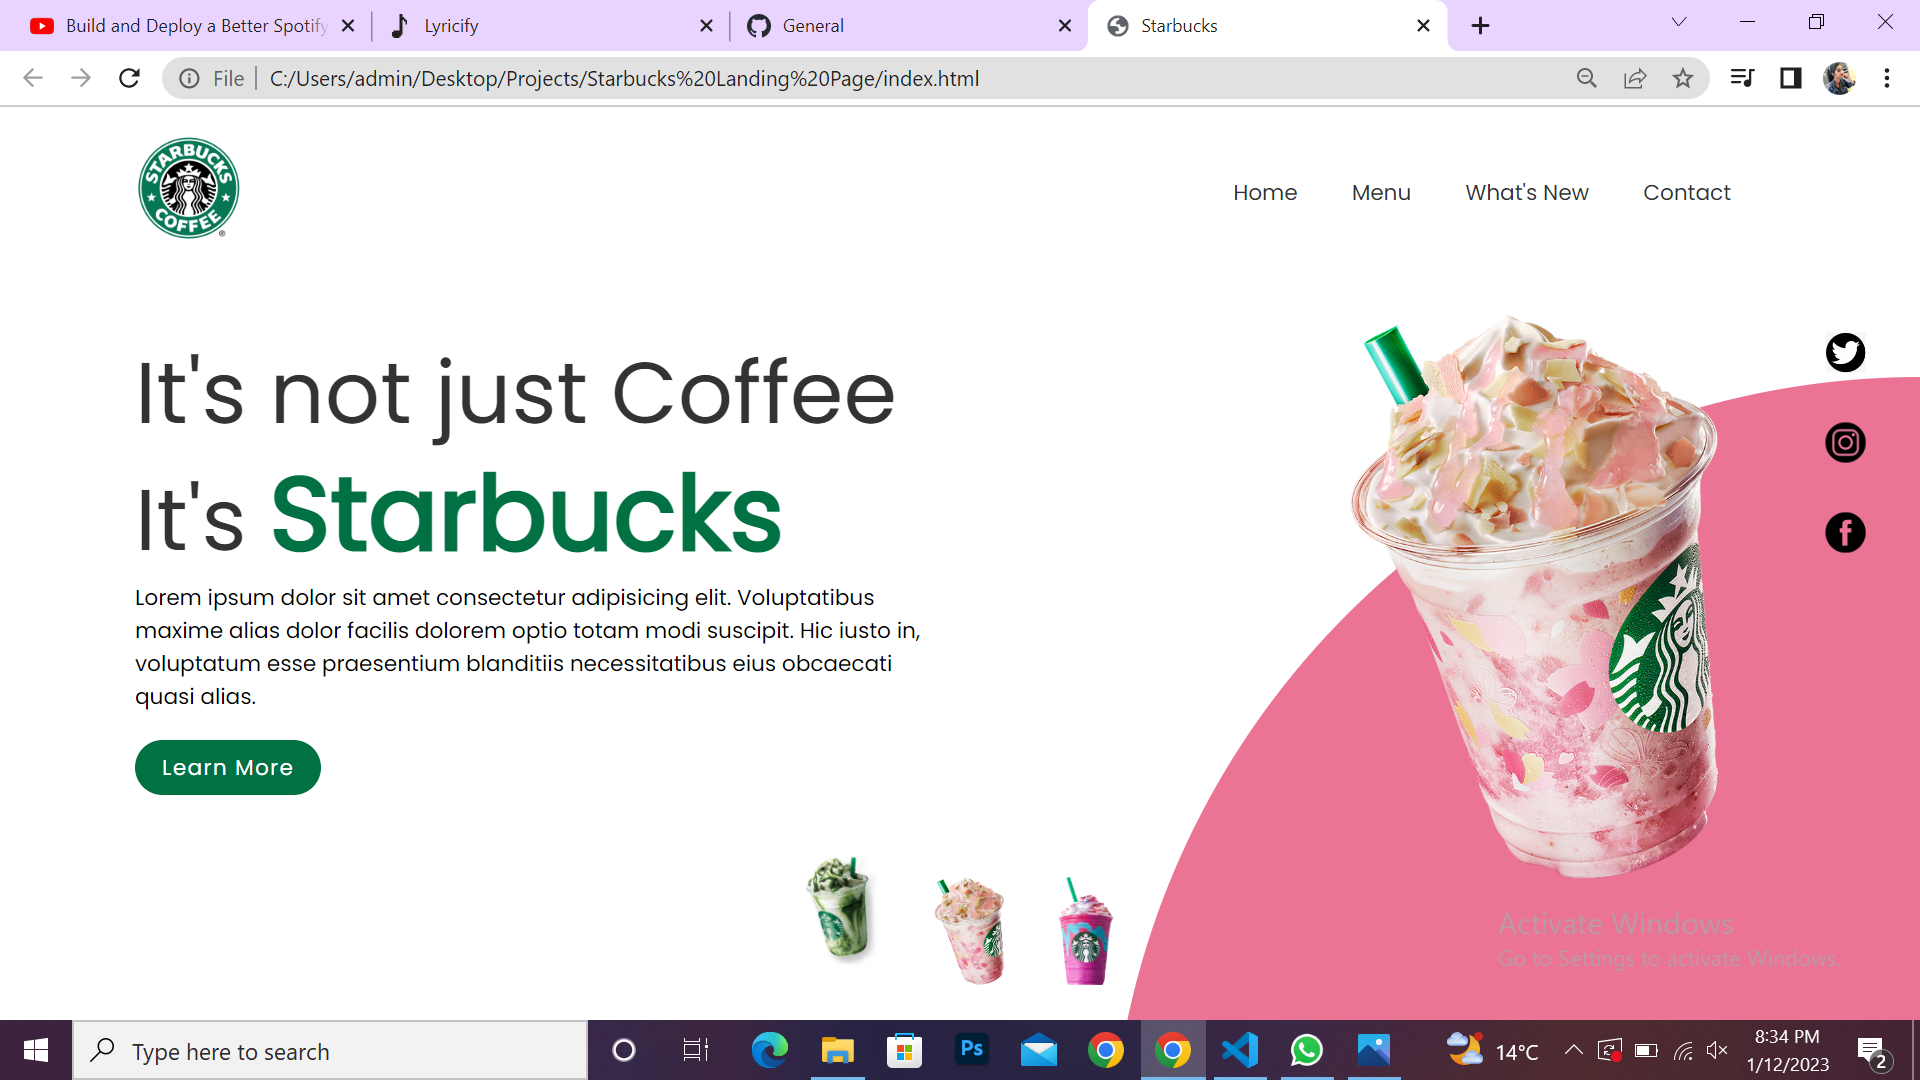Bookmark the page with the star icon
Image resolution: width=1920 pixels, height=1080 pixels.
point(1684,78)
